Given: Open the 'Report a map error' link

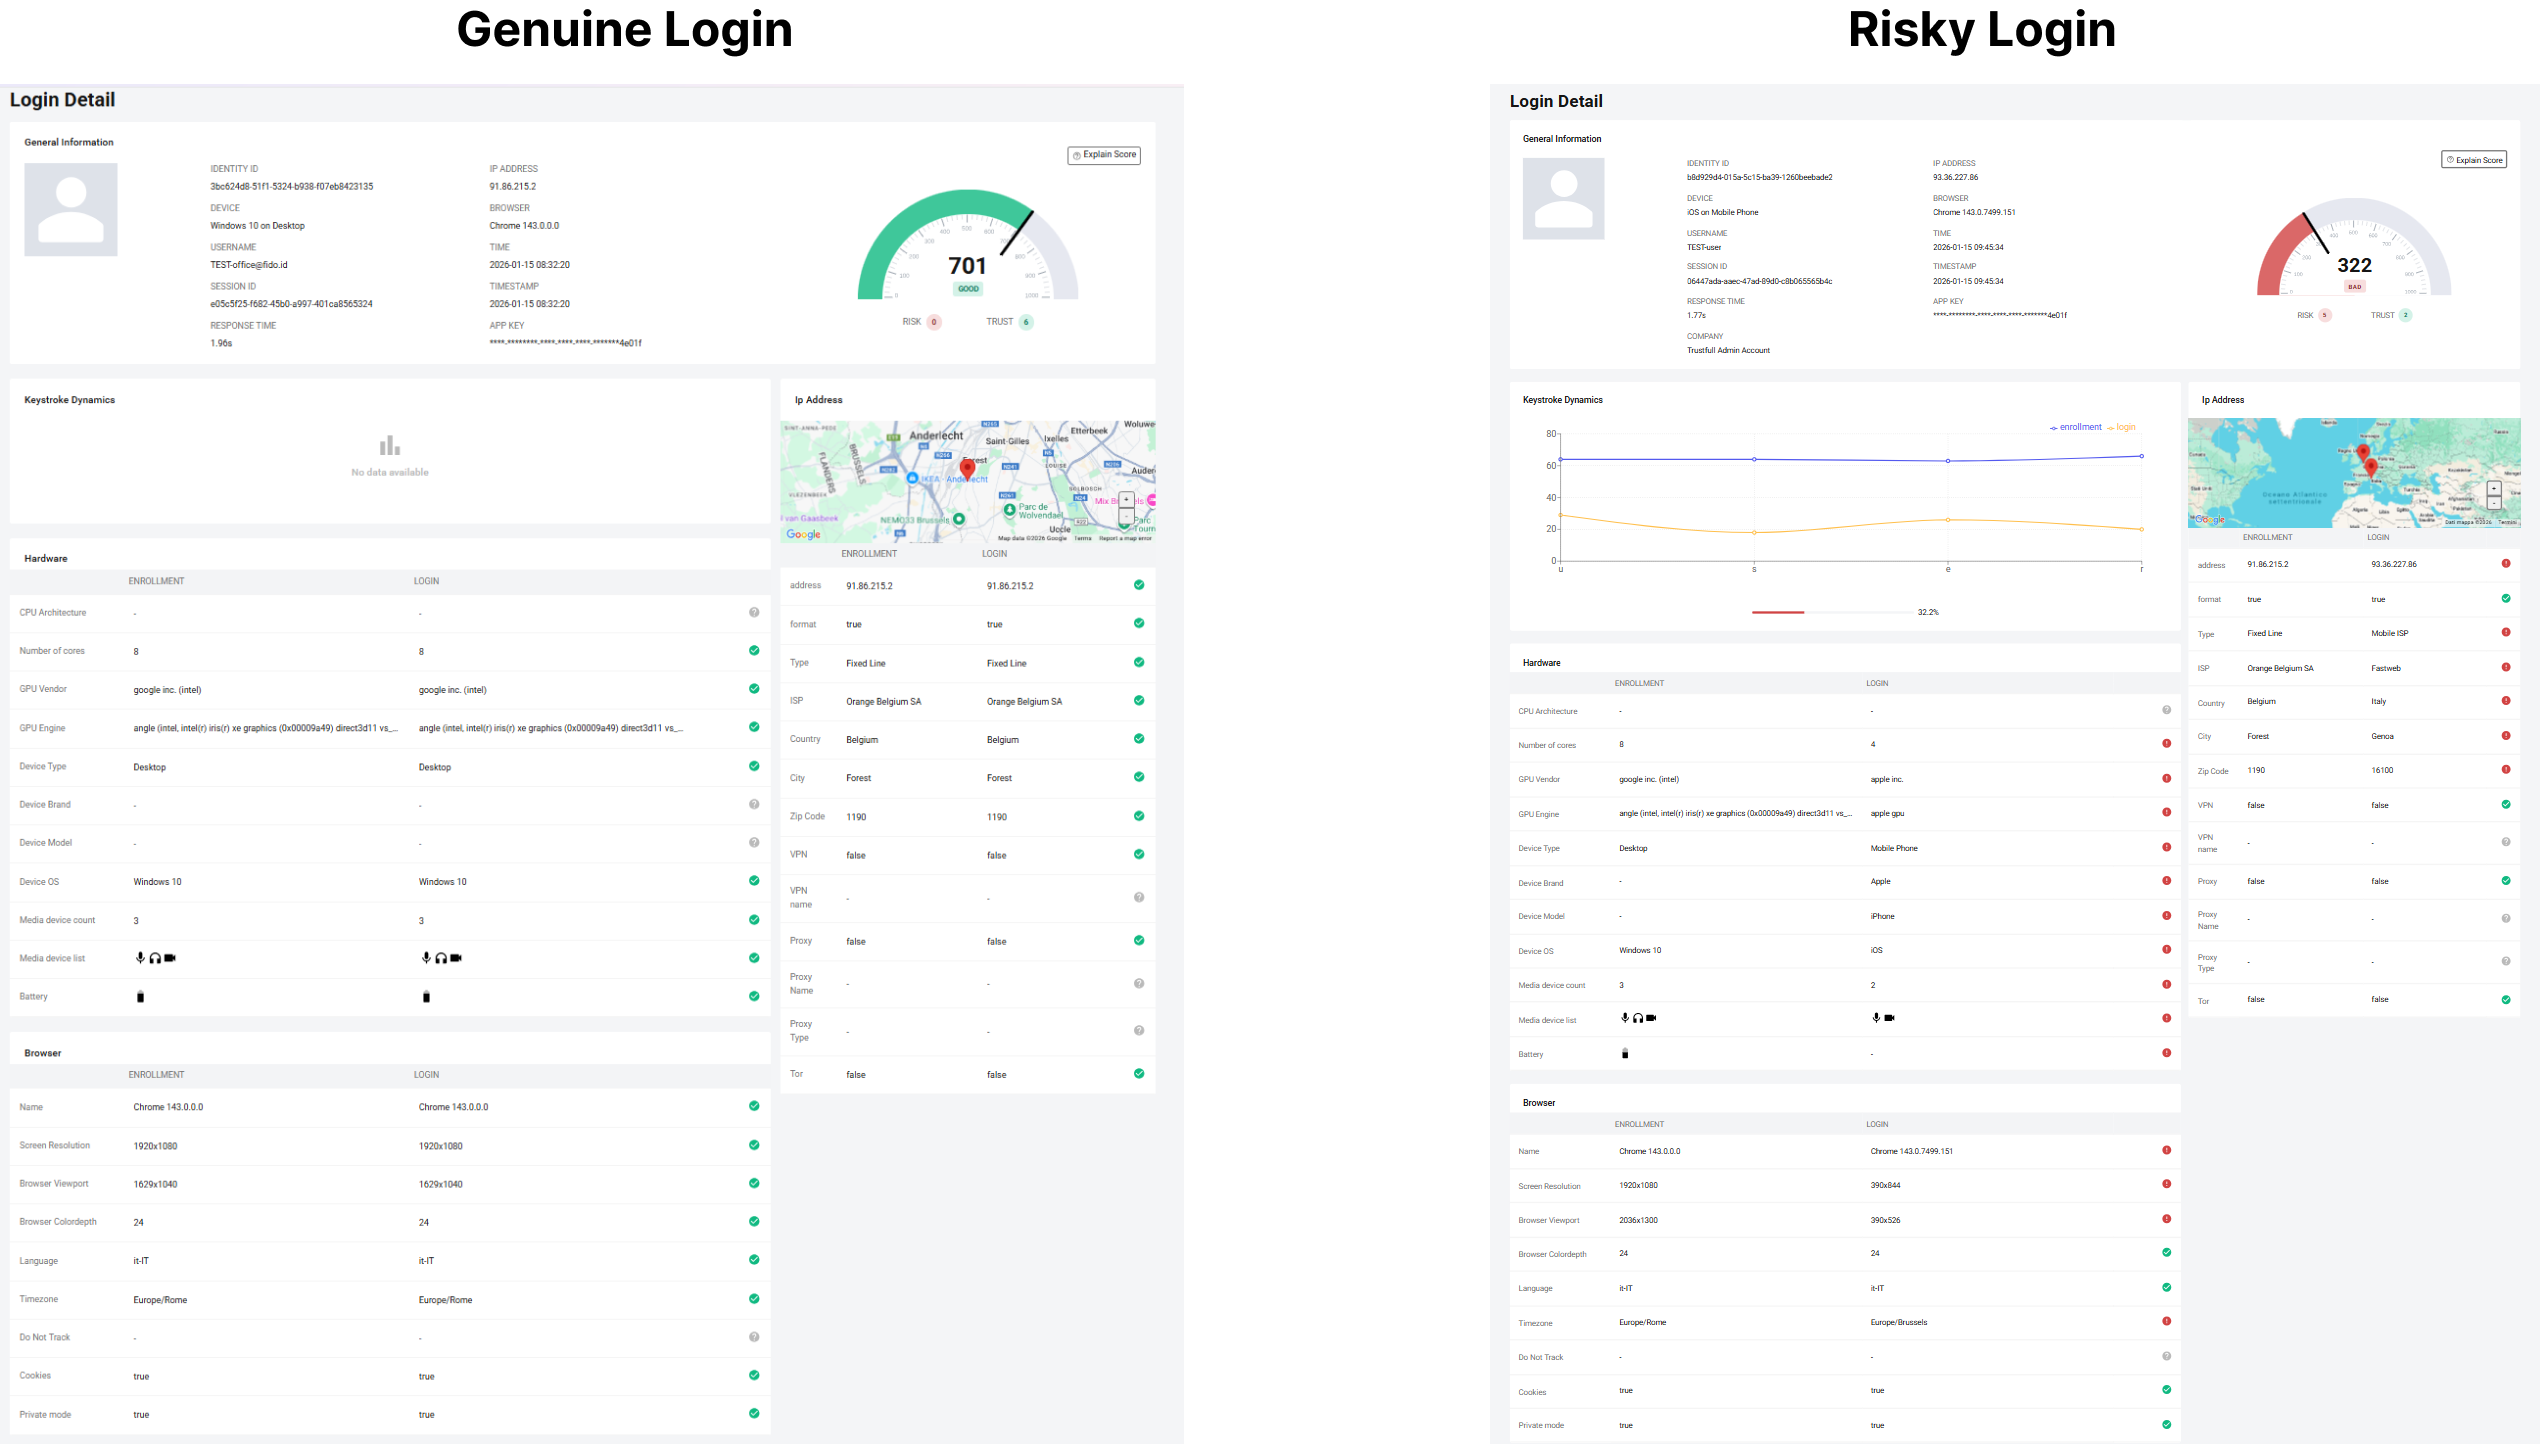Looking at the screenshot, I should 1125,538.
